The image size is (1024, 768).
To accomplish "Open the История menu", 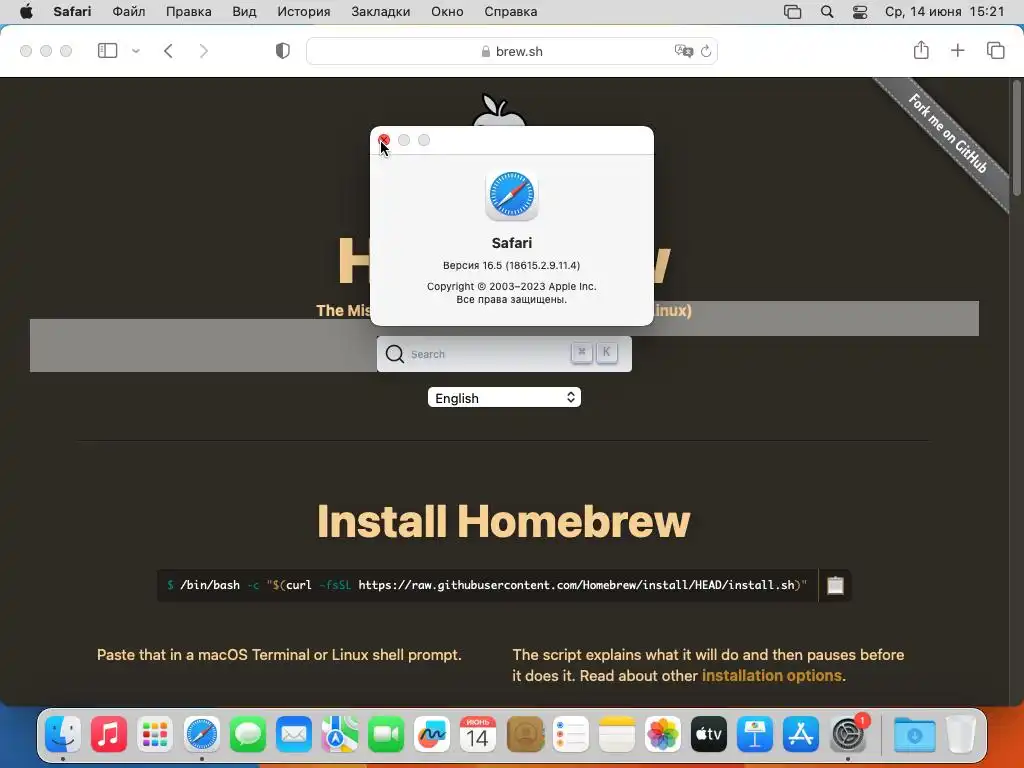I will tap(304, 12).
